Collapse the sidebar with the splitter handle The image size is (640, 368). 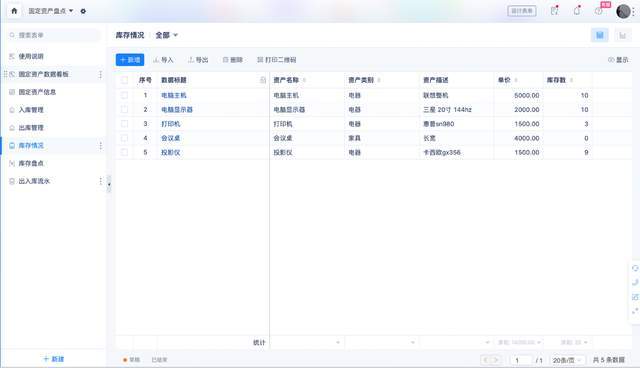click(x=109, y=184)
